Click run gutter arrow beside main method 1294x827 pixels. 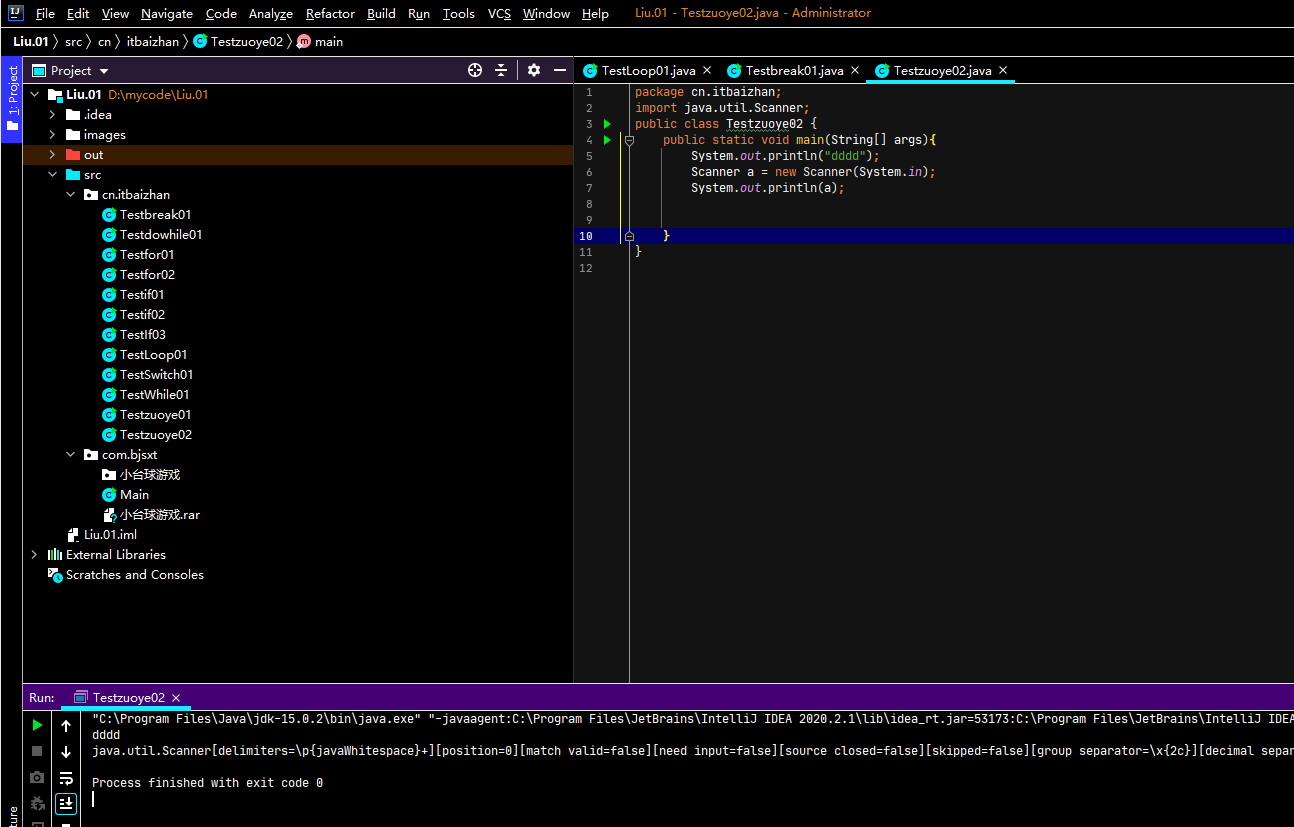tap(607, 140)
